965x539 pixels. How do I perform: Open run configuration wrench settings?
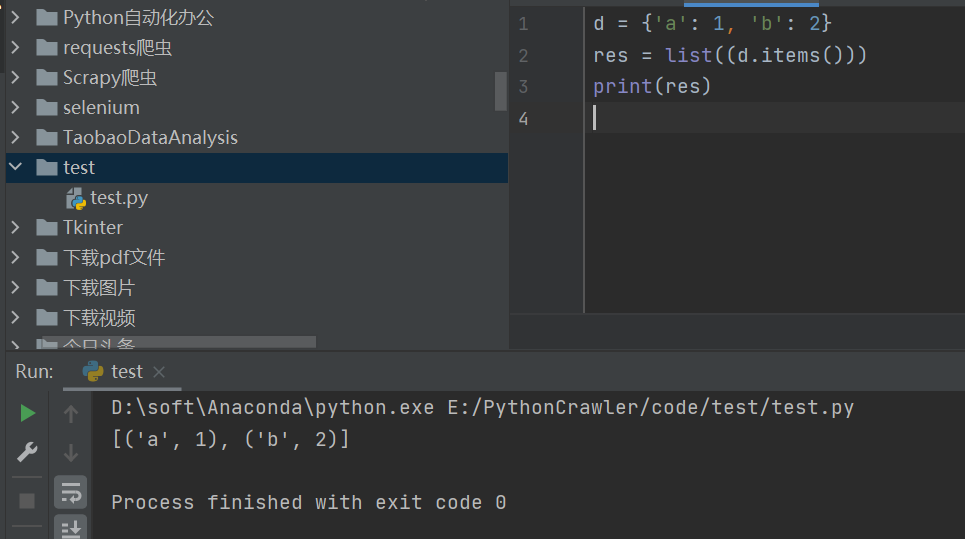(x=28, y=453)
